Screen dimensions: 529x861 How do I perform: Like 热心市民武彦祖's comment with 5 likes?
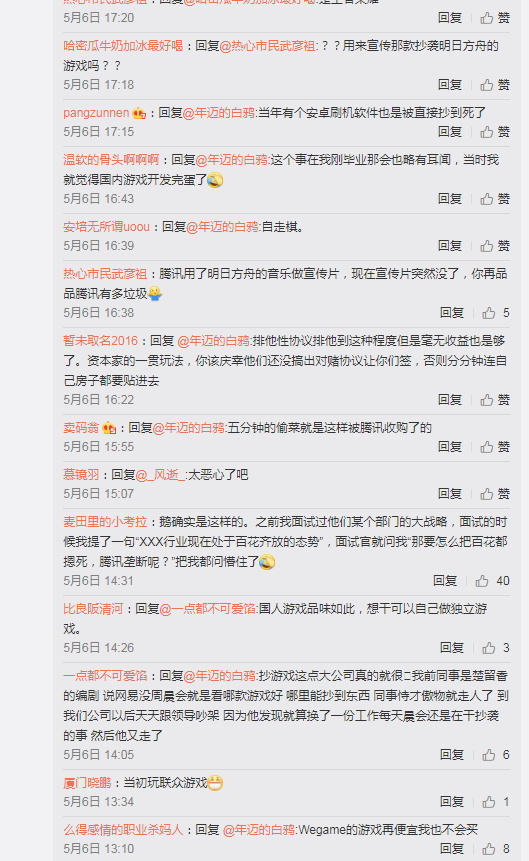pyautogui.click(x=496, y=312)
